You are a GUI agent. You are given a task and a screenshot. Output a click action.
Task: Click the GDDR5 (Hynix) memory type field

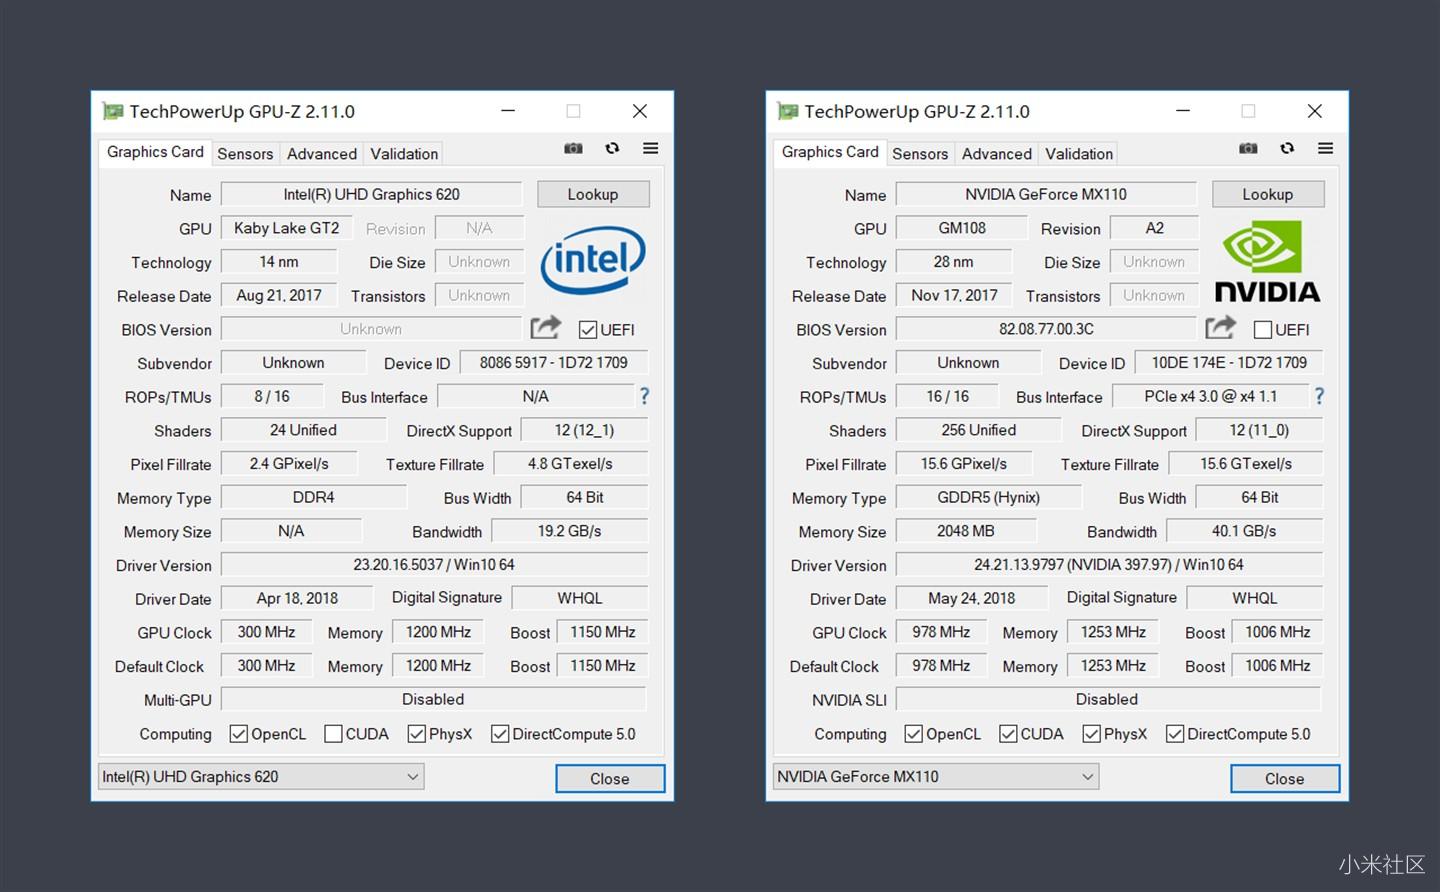click(988, 498)
